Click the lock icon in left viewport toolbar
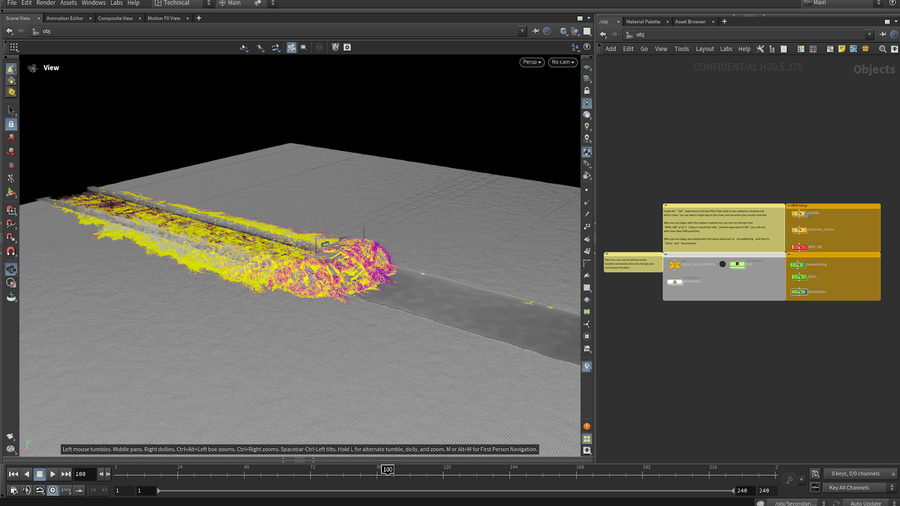 11,124
